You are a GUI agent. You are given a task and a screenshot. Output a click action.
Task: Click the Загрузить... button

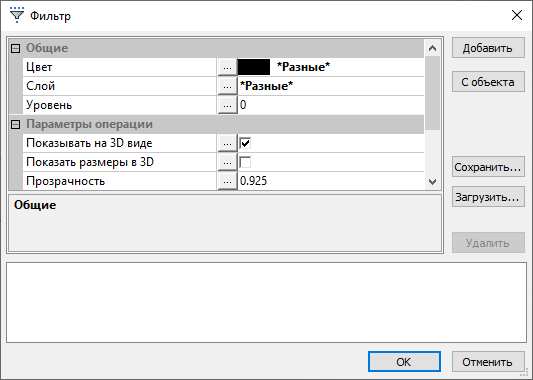(x=488, y=197)
